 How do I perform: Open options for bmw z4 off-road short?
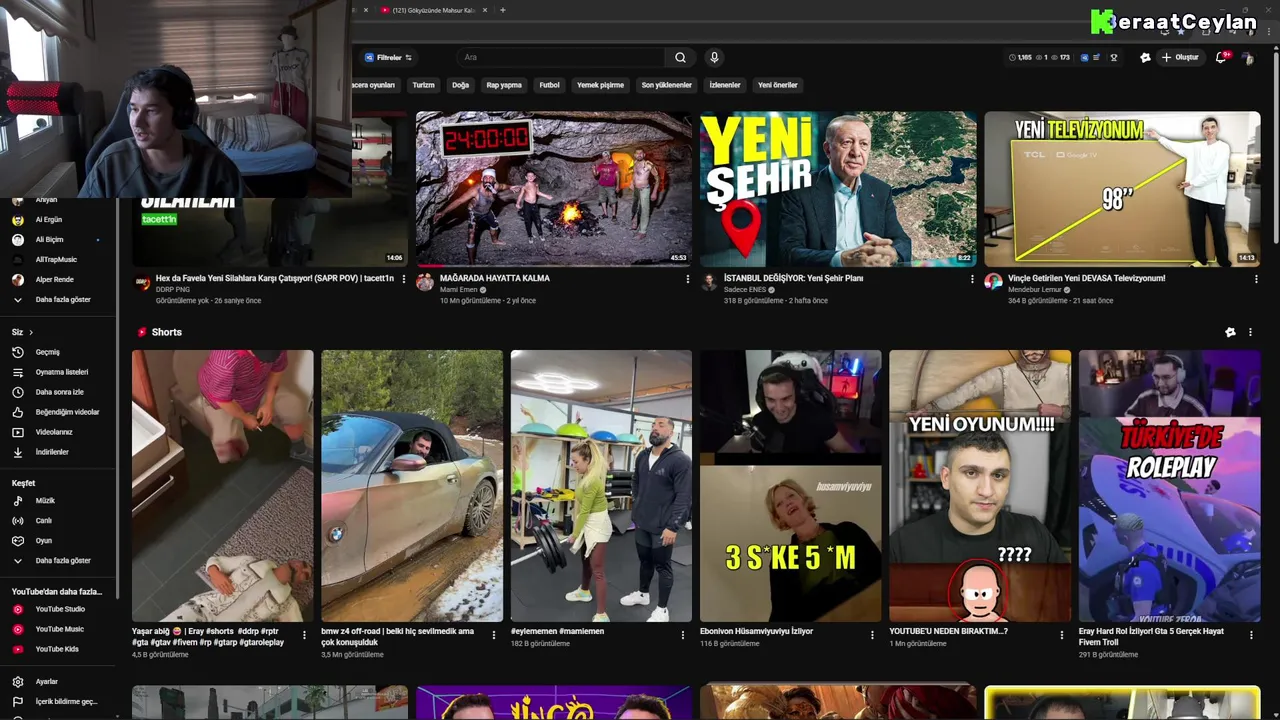click(x=494, y=635)
